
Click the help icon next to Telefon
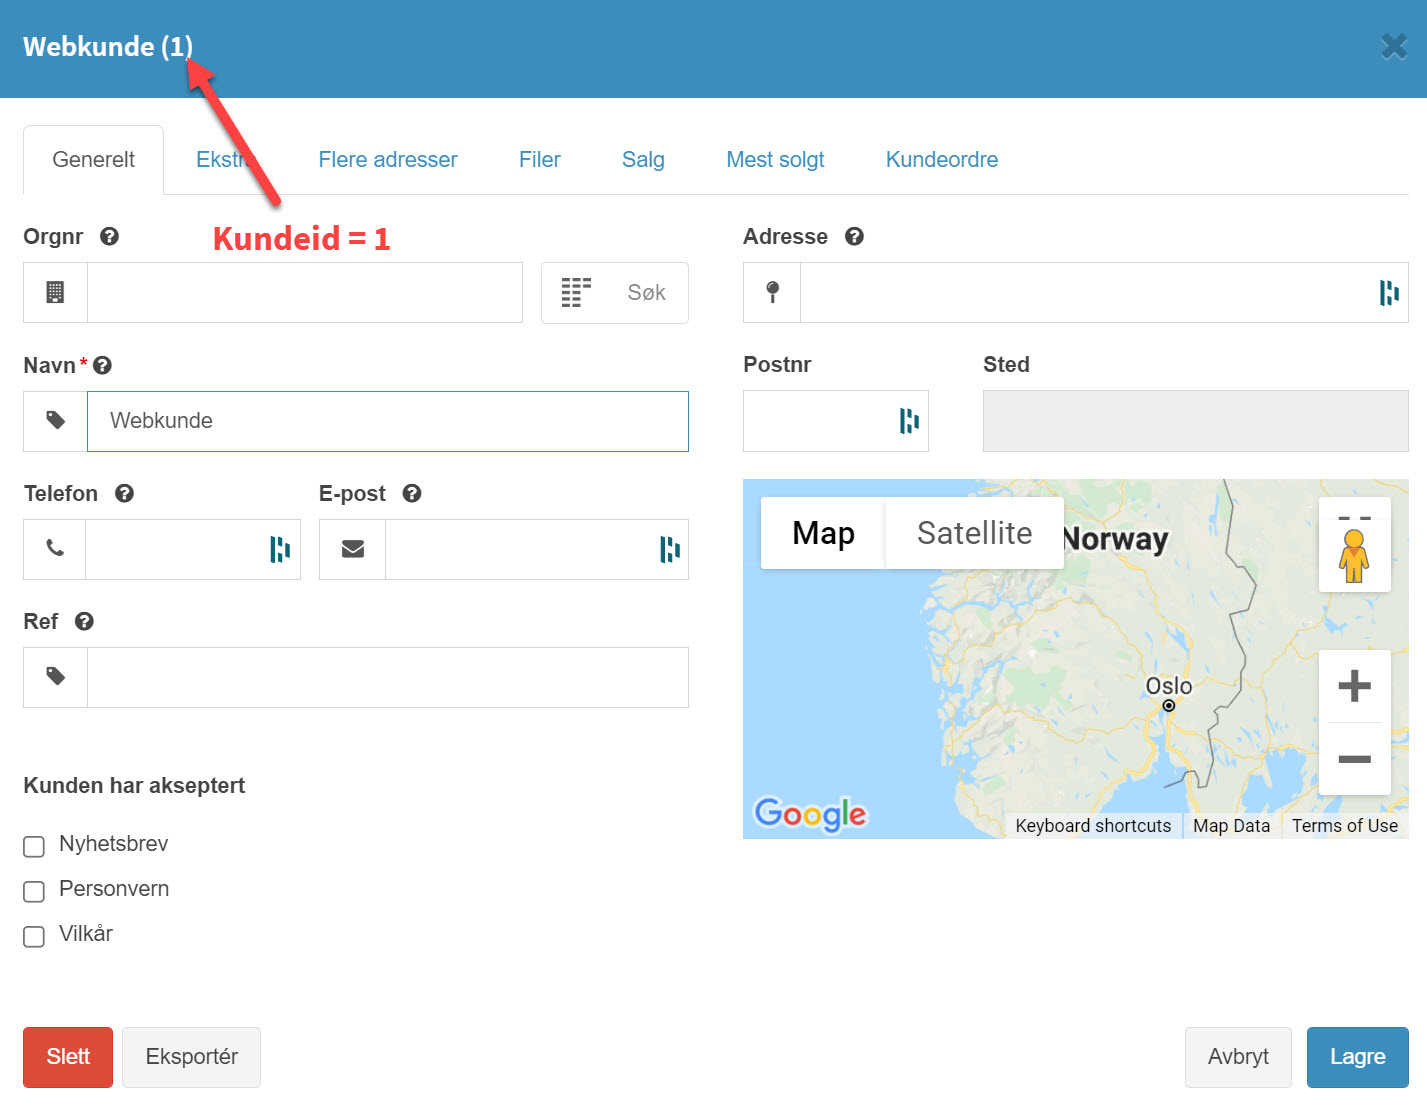tap(124, 494)
